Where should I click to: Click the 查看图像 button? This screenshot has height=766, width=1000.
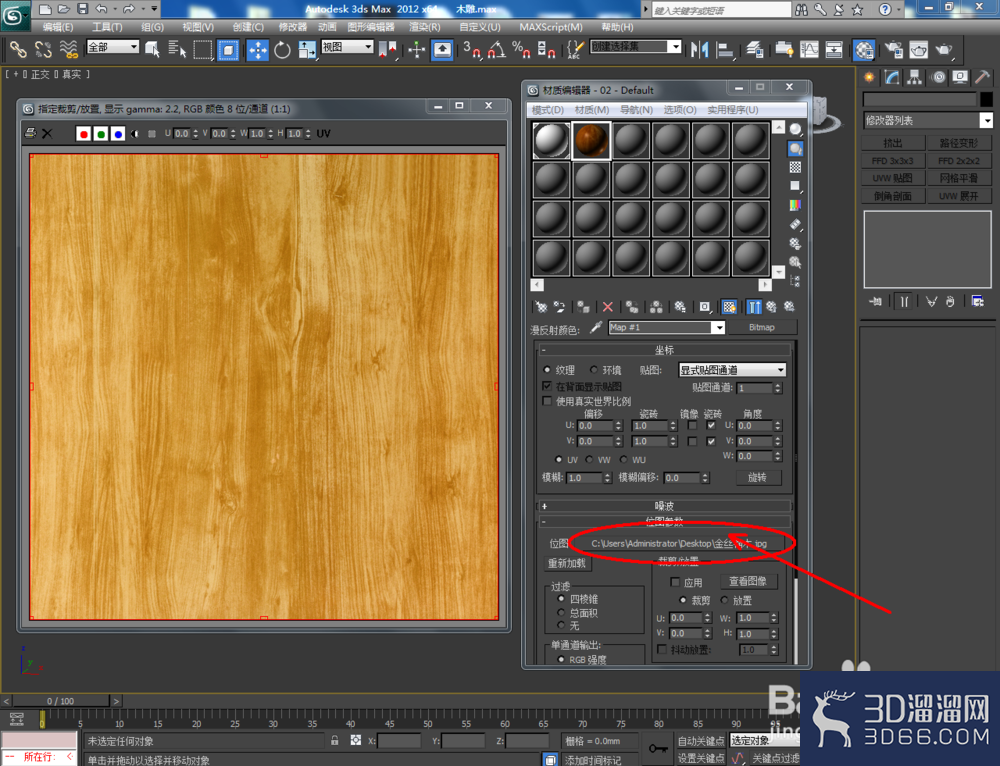[748, 581]
